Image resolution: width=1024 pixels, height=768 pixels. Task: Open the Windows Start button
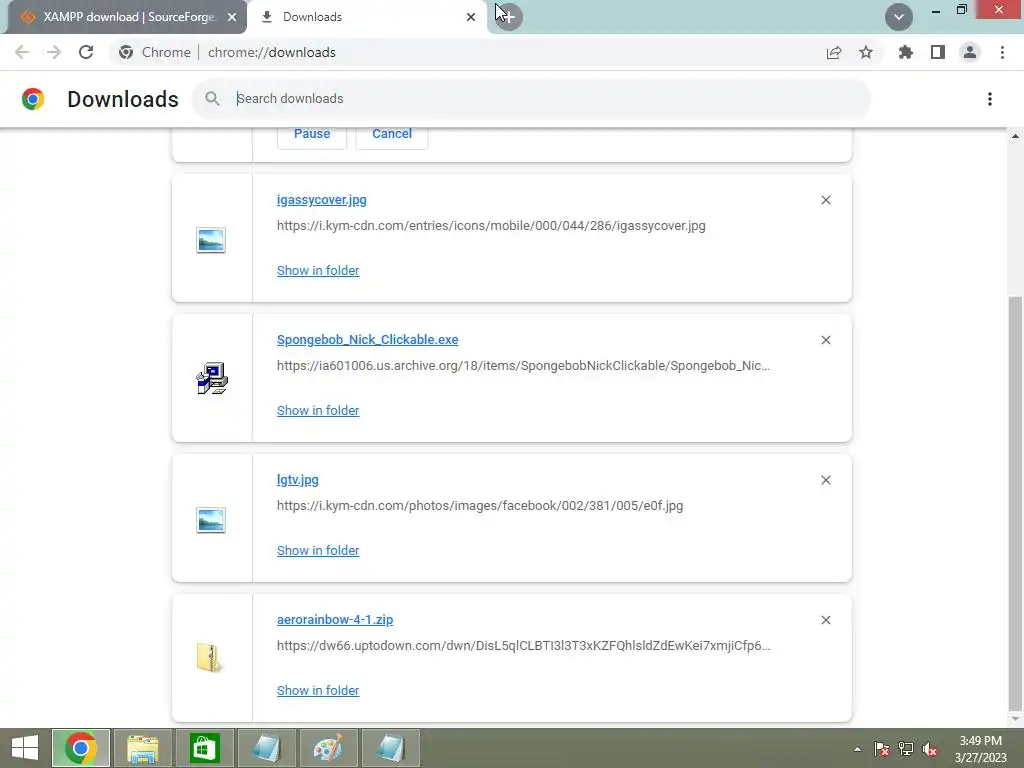coord(25,748)
